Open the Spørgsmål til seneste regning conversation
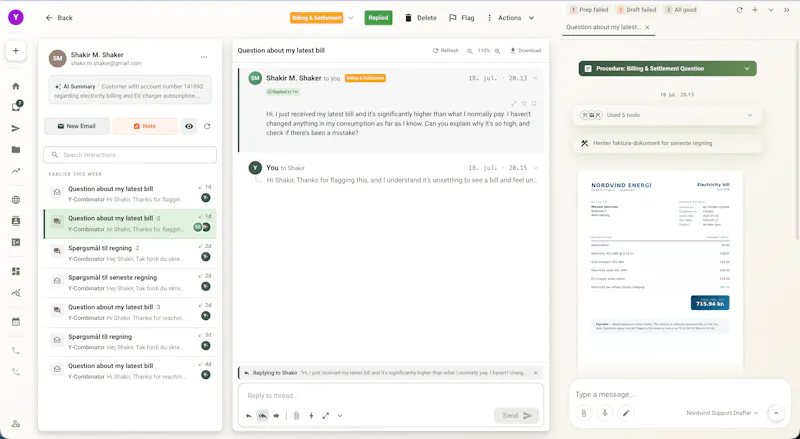Screen dimensions: 800x439 [x=130, y=282]
